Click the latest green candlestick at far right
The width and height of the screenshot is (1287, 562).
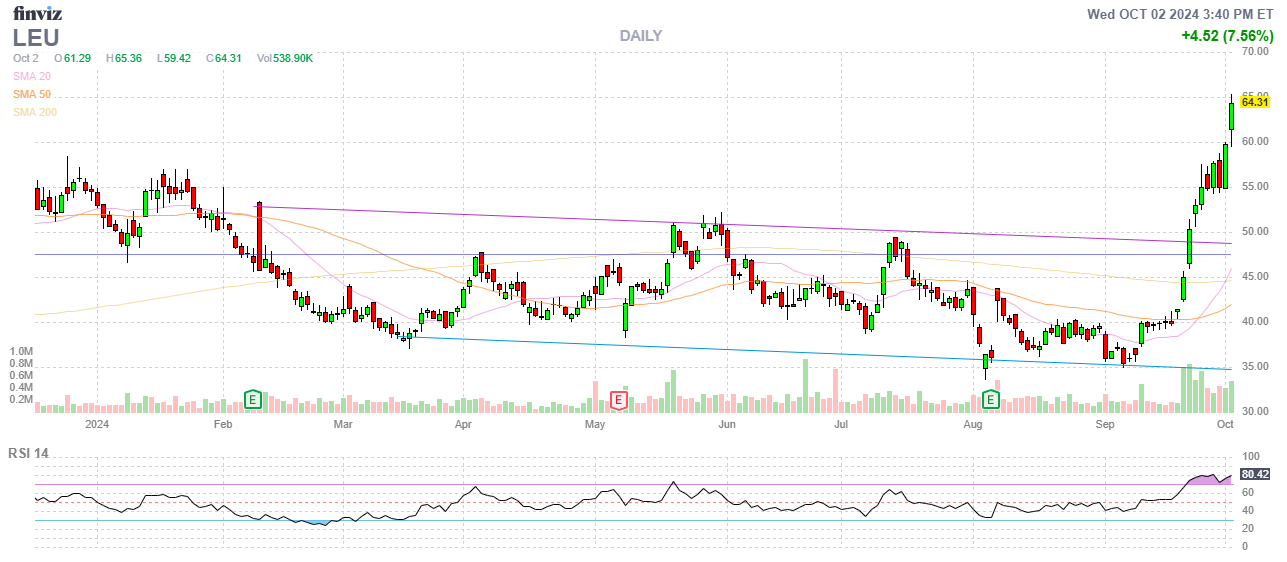coord(1231,114)
